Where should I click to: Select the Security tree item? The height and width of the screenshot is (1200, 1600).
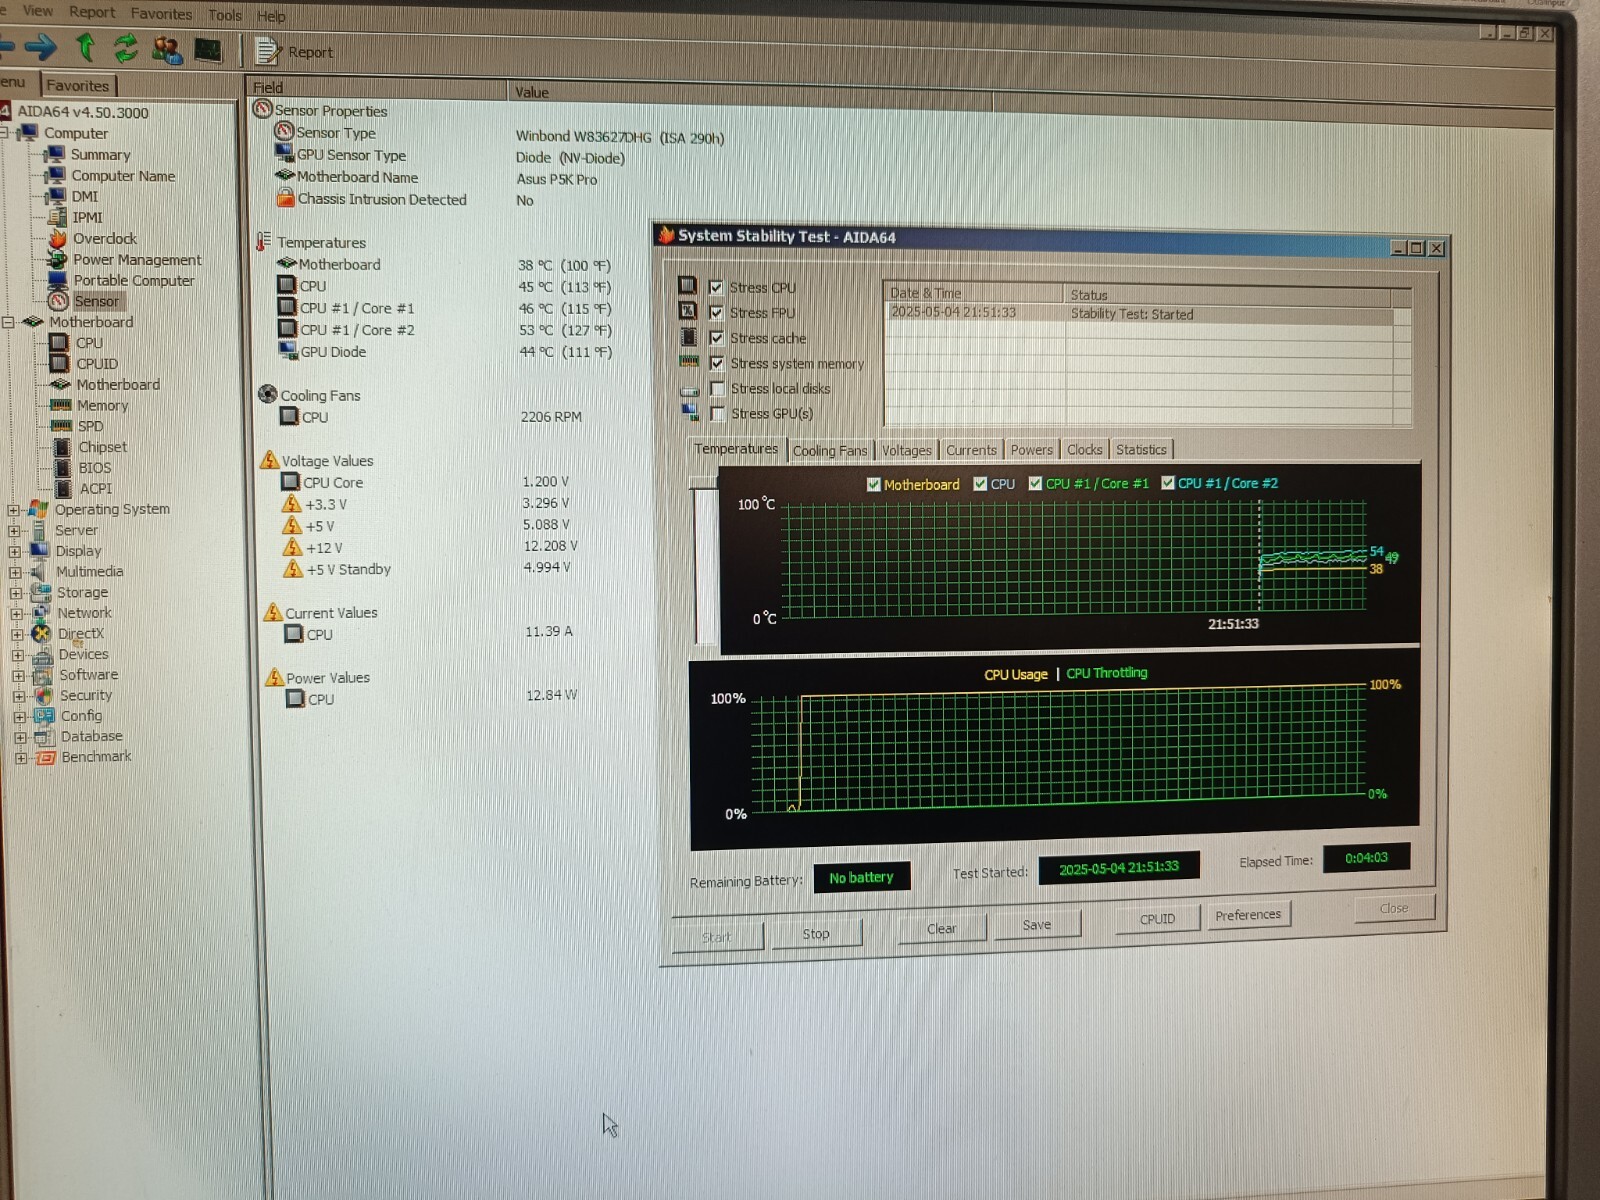86,696
